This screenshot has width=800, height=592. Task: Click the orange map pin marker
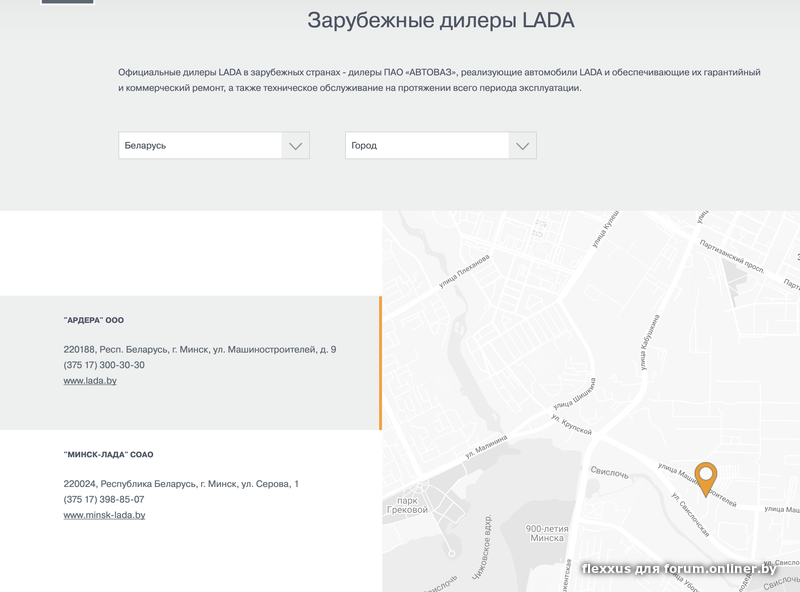coord(706,479)
